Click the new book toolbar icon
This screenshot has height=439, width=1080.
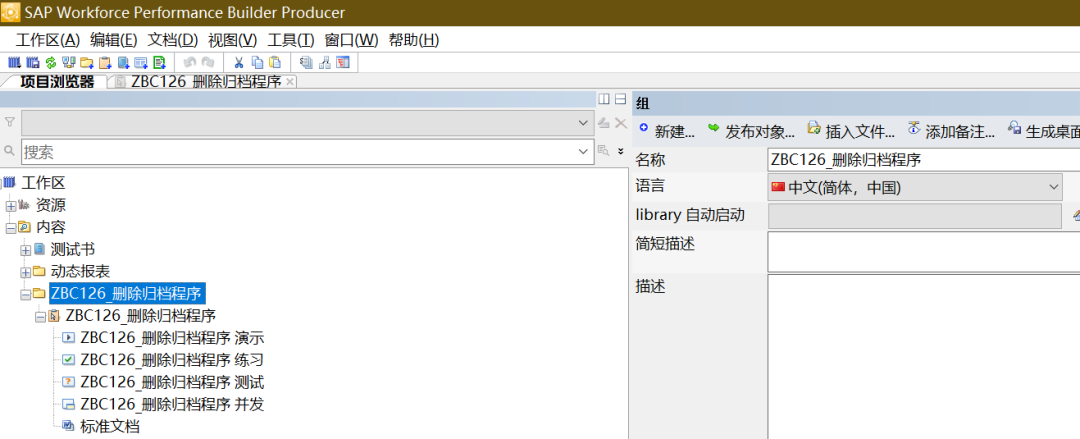123,63
